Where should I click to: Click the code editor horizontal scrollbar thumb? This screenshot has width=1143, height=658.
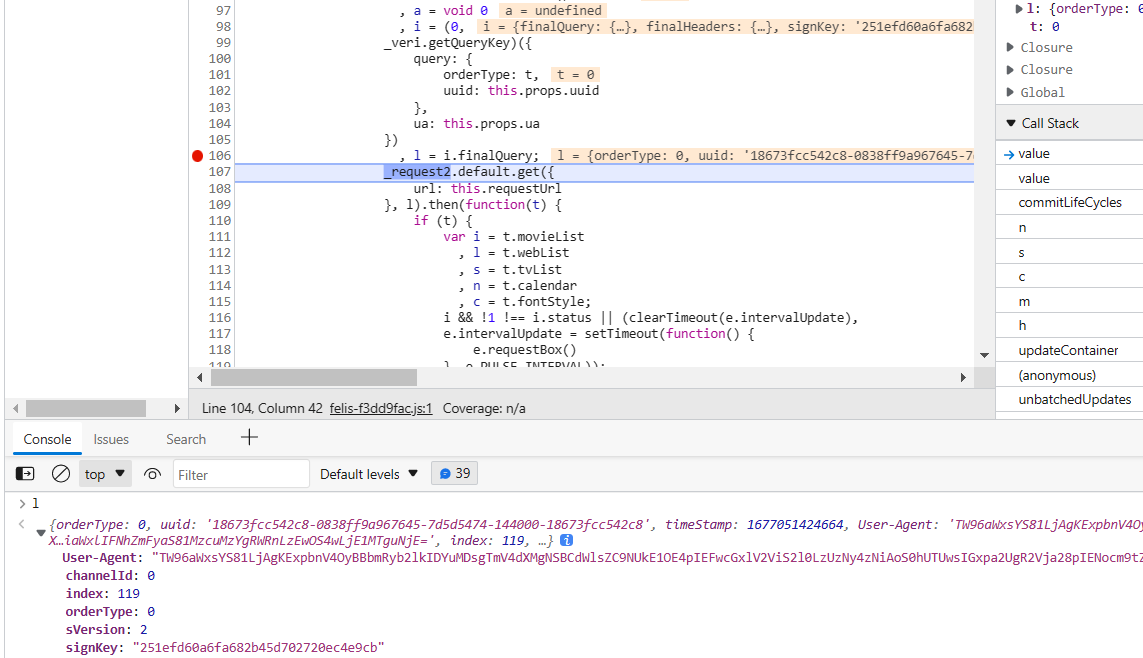tap(313, 377)
